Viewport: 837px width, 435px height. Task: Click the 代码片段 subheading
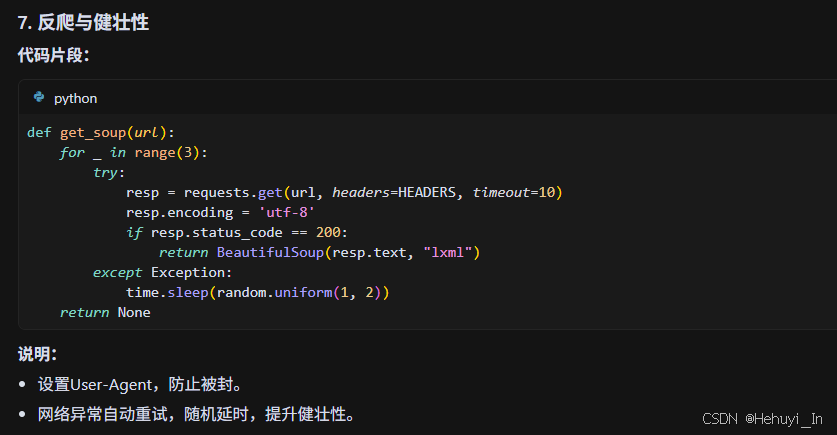click(x=53, y=55)
